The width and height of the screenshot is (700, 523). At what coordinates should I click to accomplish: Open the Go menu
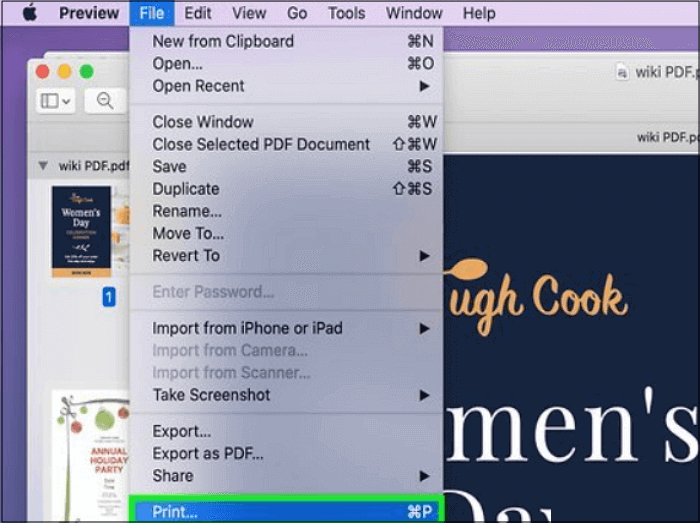(x=297, y=13)
